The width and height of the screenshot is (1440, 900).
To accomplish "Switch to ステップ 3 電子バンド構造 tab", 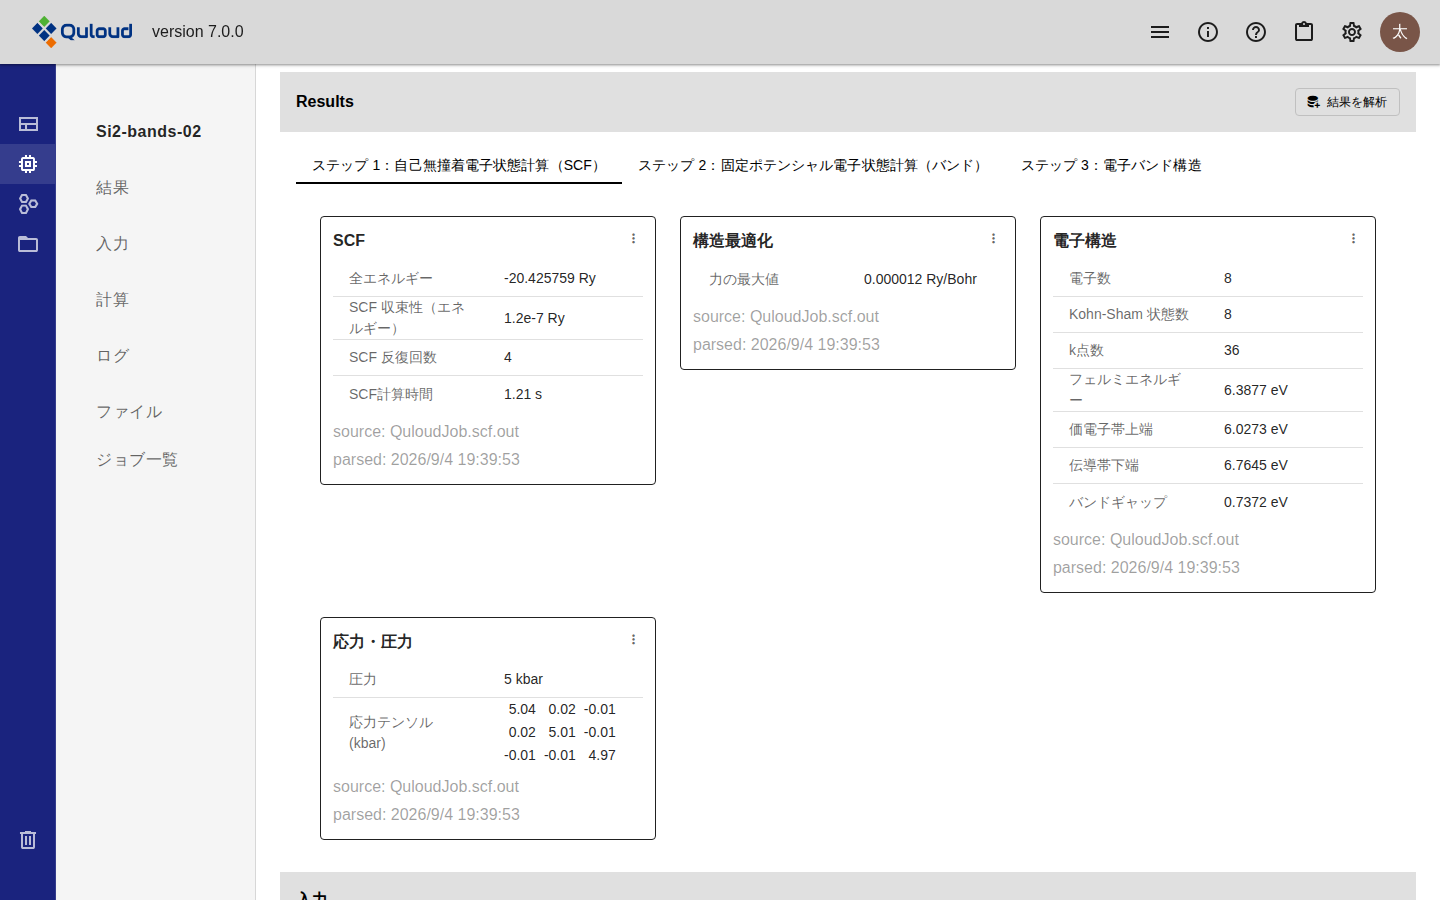I will [1111, 165].
